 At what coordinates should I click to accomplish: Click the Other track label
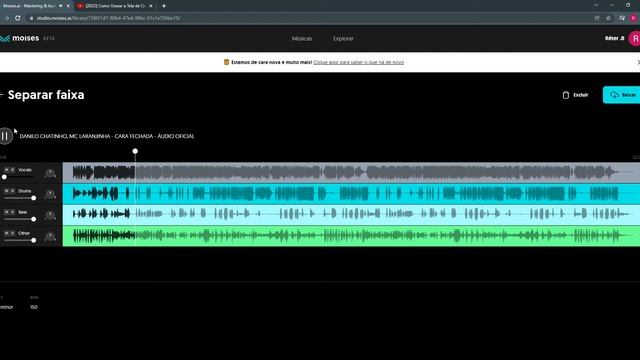24,233
